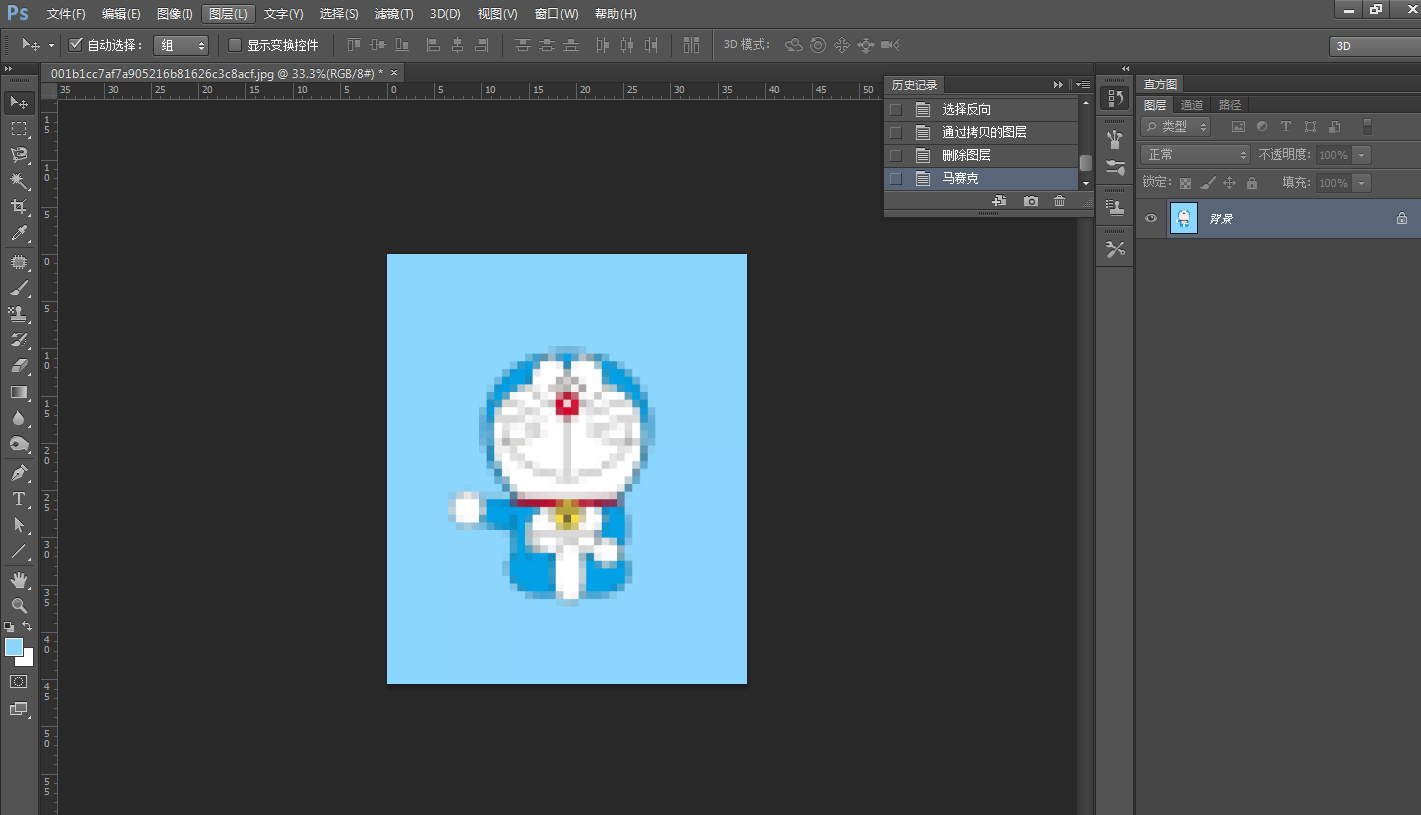The height and width of the screenshot is (815, 1421).
Task: Switch to the 通道 tab
Action: point(1191,105)
